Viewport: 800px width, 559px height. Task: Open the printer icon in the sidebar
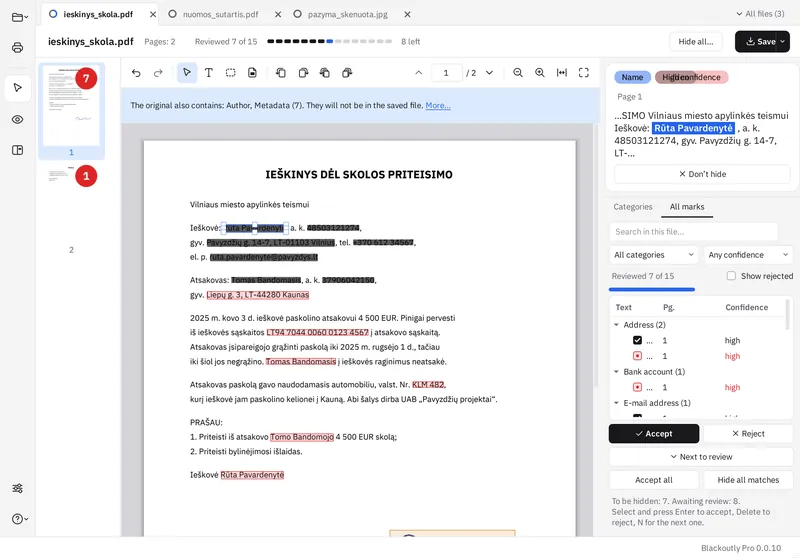(x=17, y=48)
